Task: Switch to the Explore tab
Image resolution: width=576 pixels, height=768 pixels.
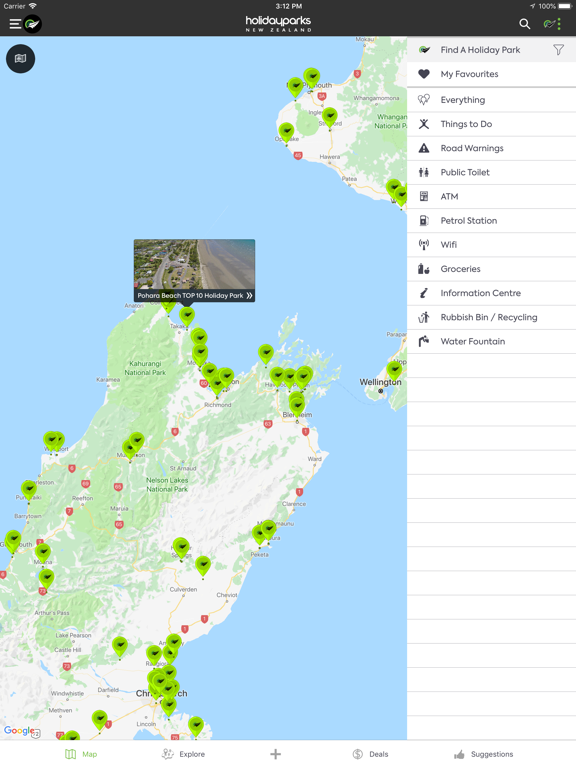Action: coord(184,754)
